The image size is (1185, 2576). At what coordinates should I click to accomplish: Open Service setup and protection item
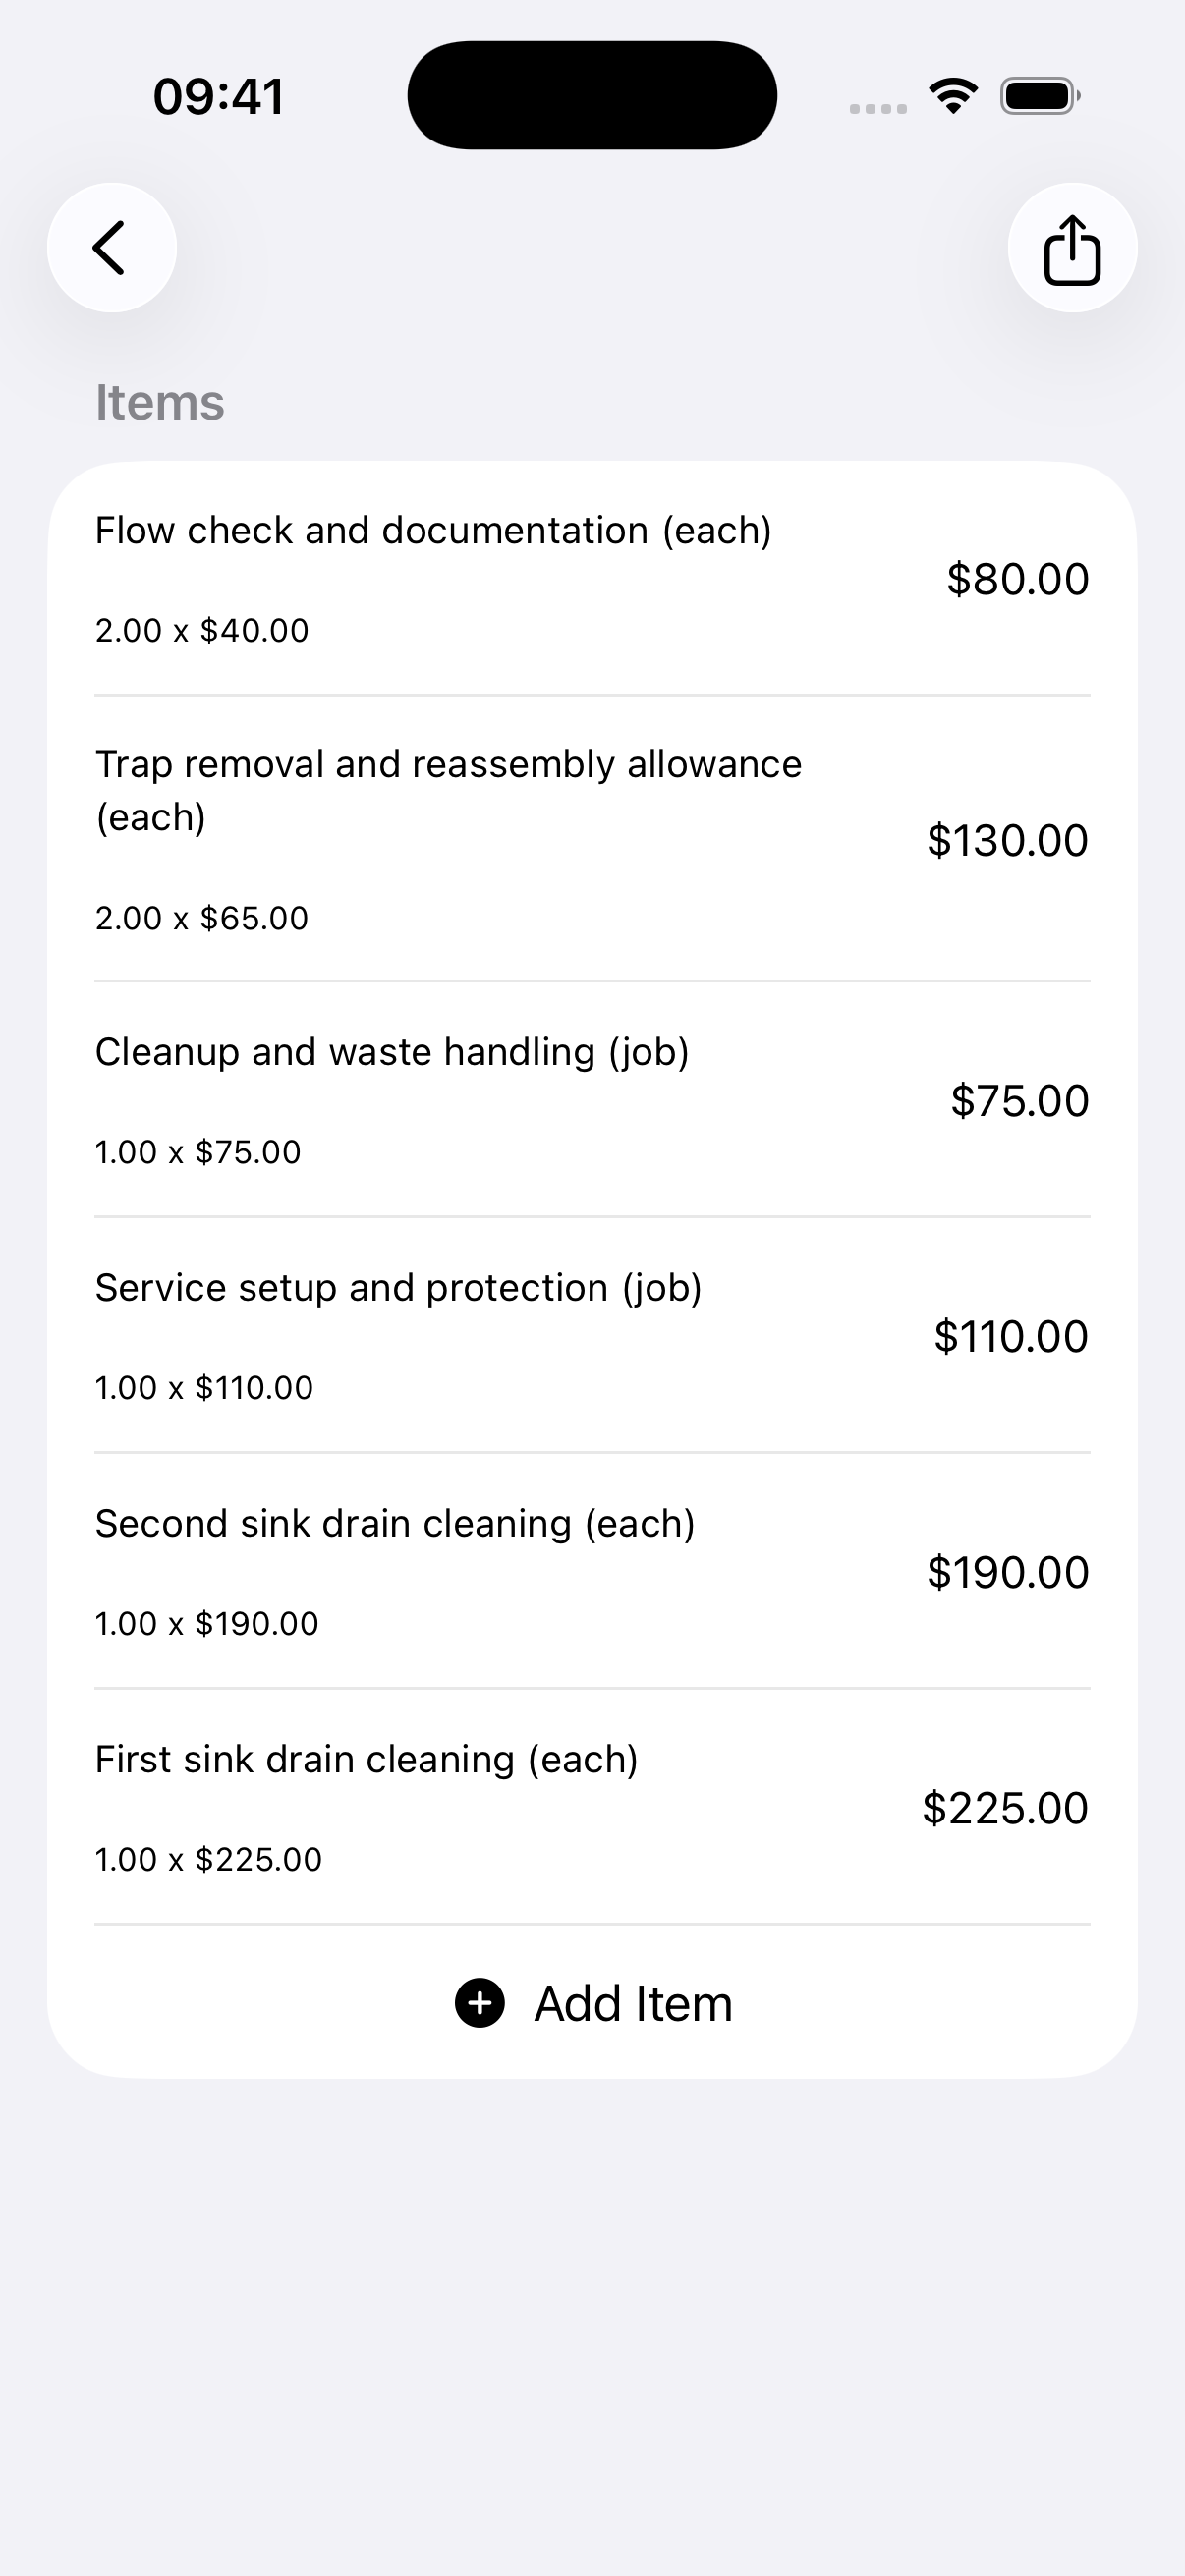pos(592,1336)
